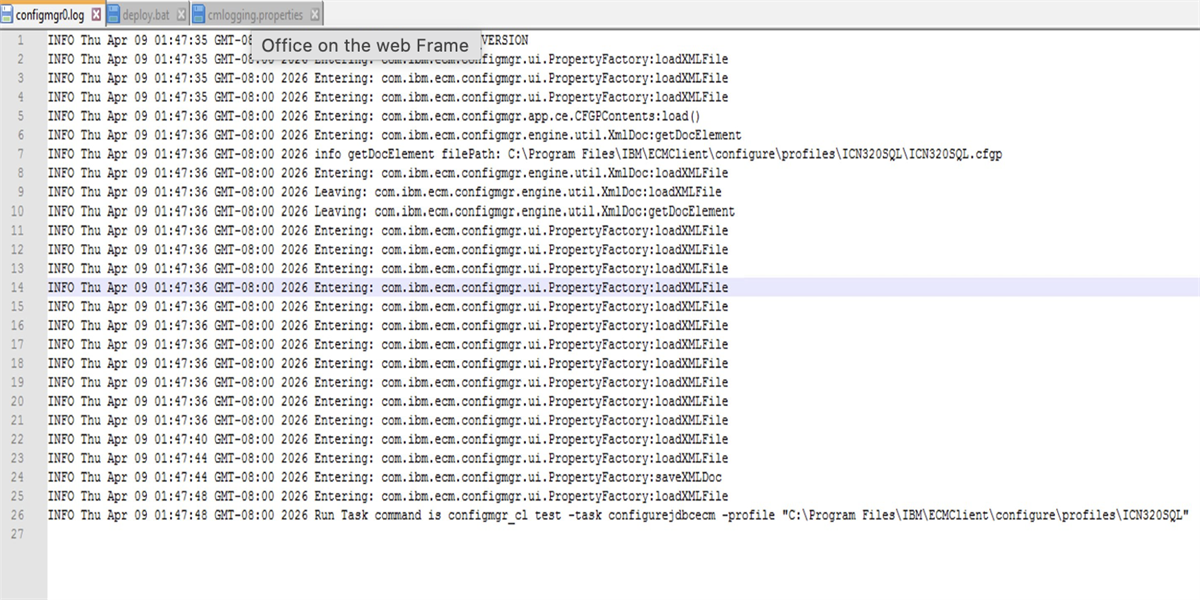Click line number 7 in the gutter

[x=20, y=154]
